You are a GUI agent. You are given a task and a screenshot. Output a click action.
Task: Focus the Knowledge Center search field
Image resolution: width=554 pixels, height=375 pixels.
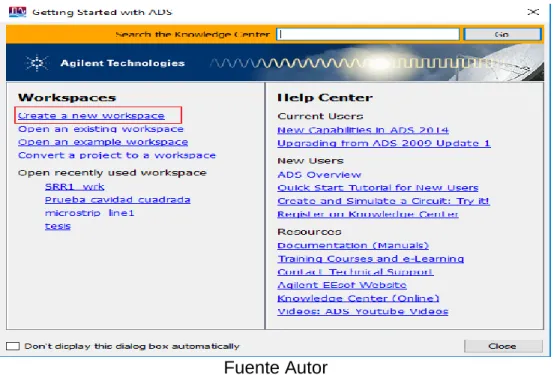(x=368, y=34)
